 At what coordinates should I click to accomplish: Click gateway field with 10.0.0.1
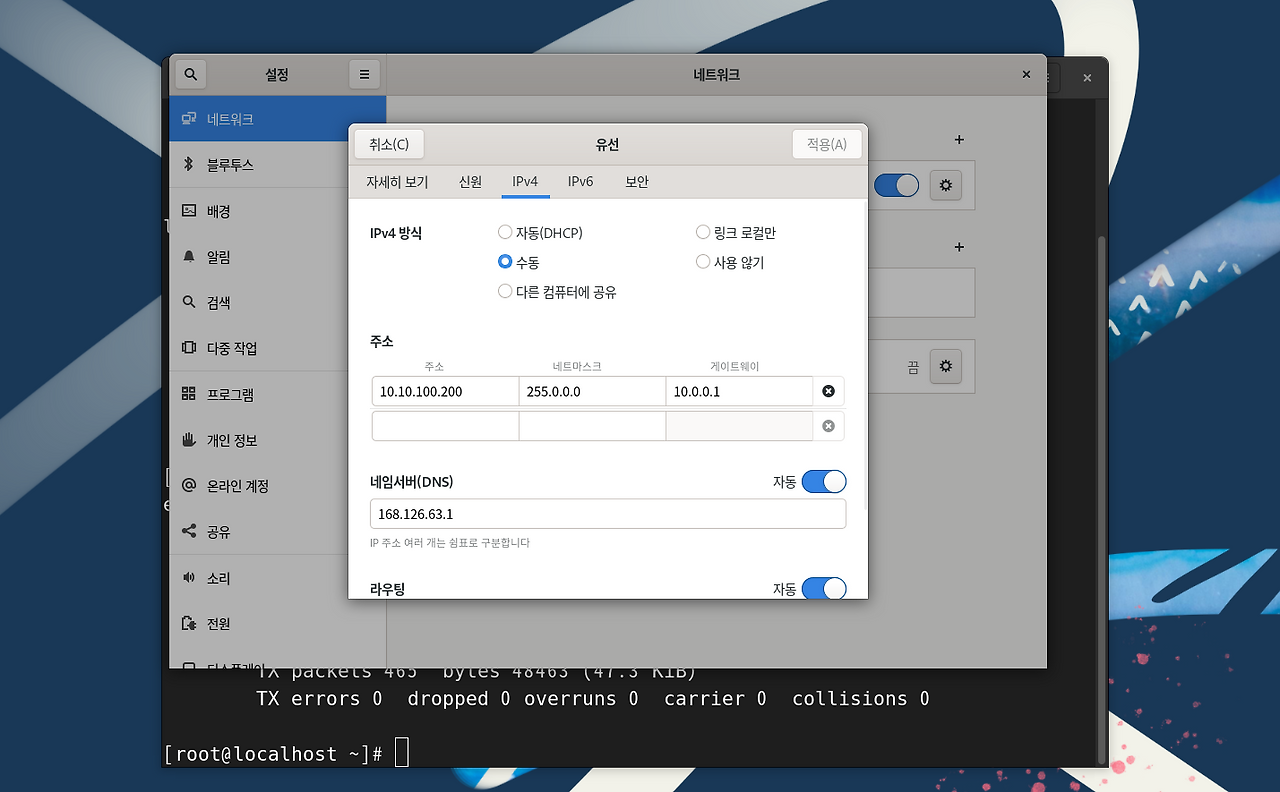tap(739, 391)
